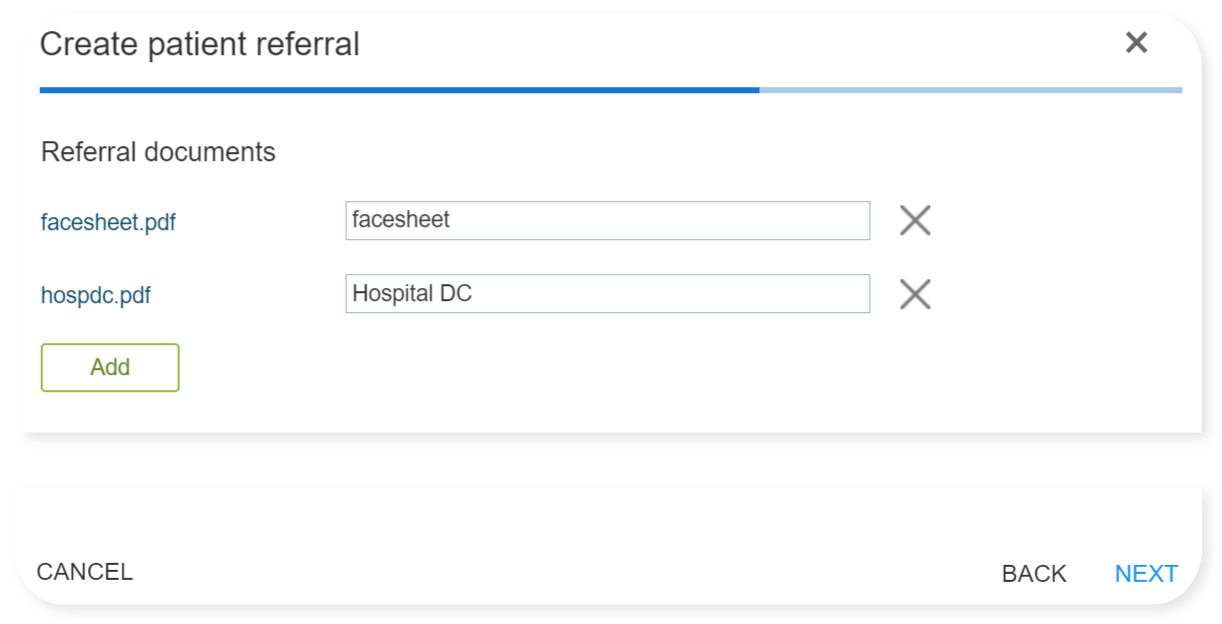Click the Hospital DC description field

pos(607,294)
